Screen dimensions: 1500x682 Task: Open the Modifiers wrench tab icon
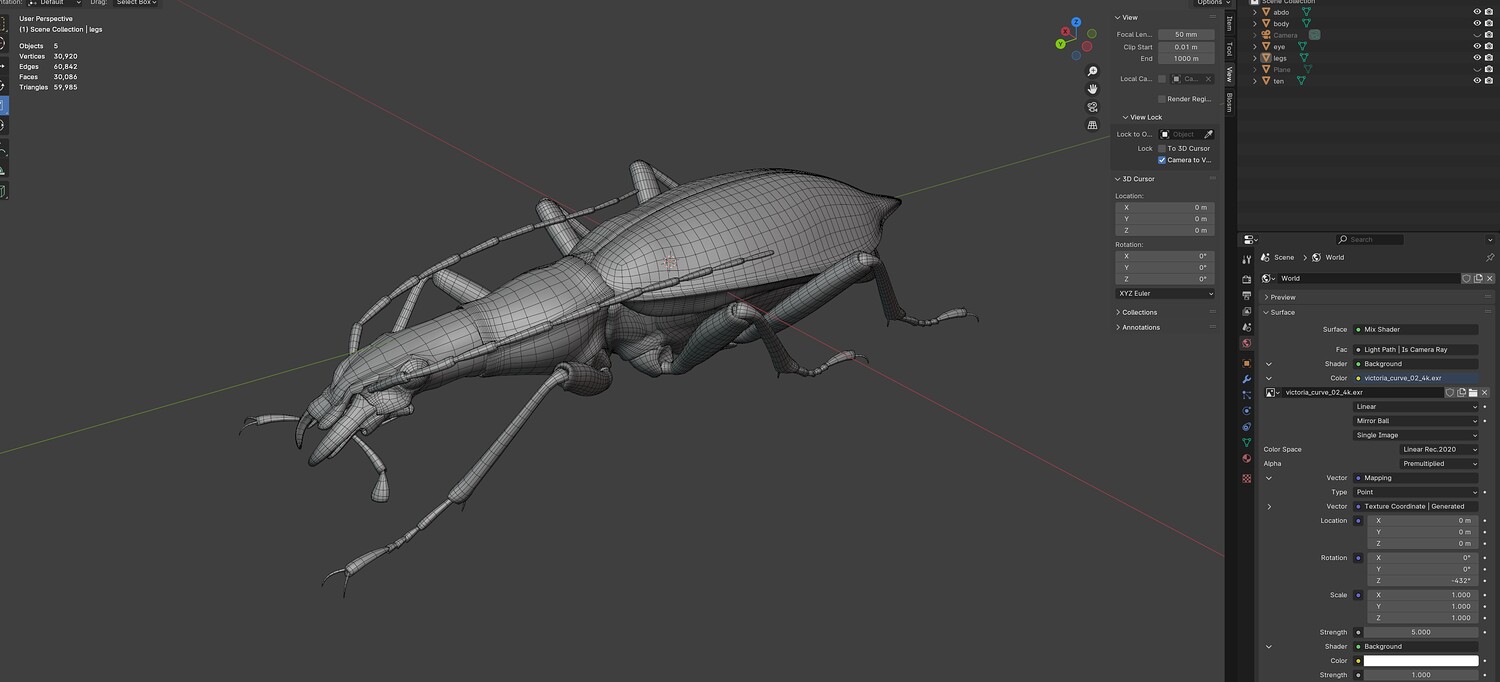coord(1246,379)
